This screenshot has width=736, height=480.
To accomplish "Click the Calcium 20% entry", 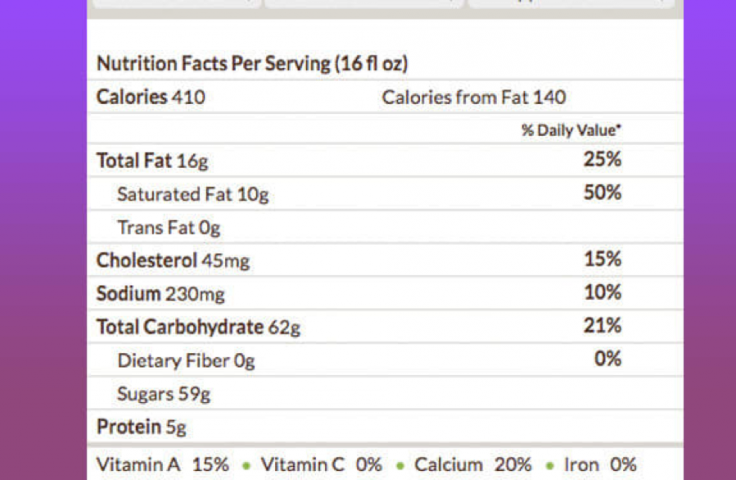I will tap(473, 464).
